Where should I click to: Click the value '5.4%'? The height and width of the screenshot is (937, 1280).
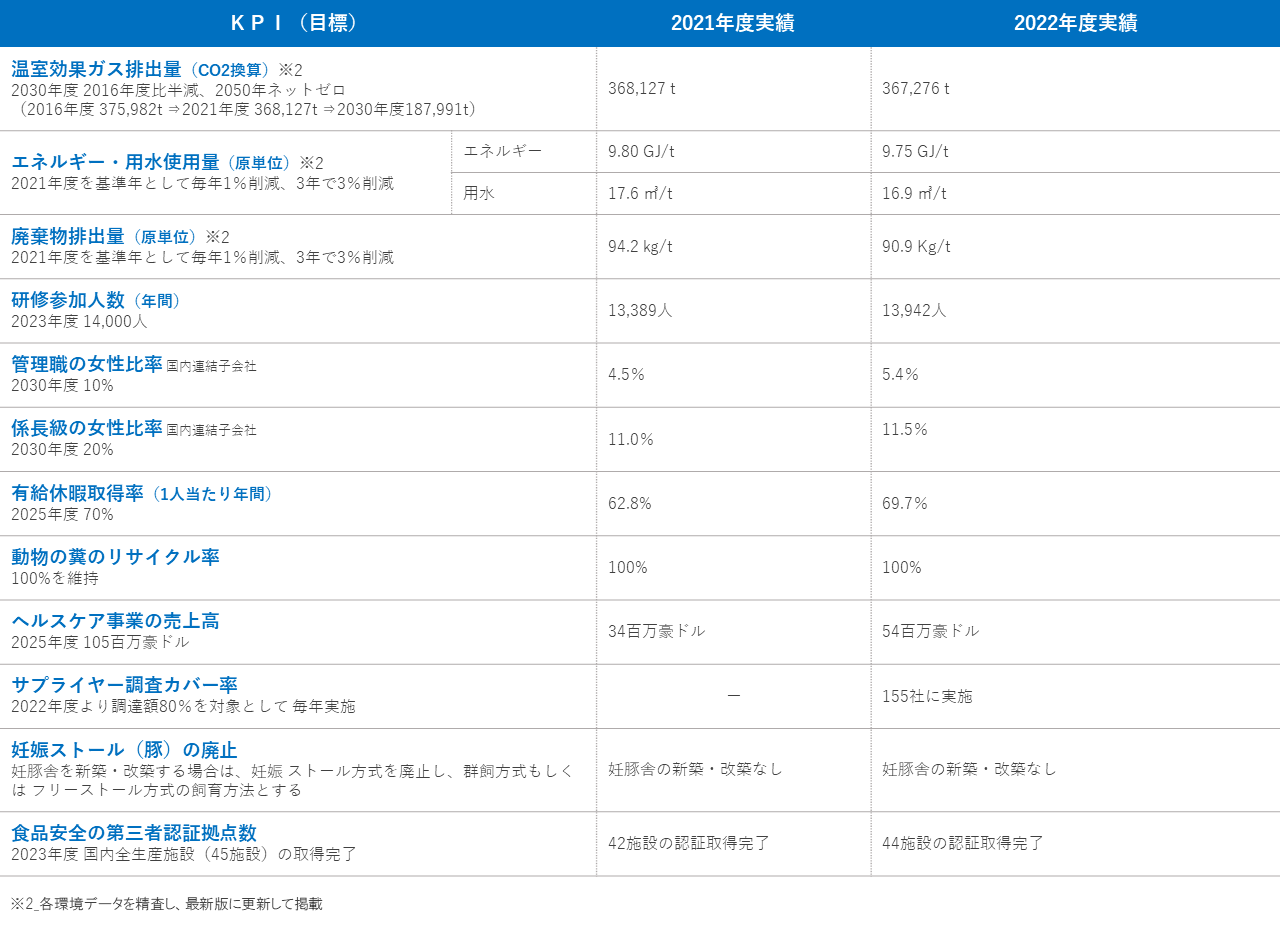[900, 374]
